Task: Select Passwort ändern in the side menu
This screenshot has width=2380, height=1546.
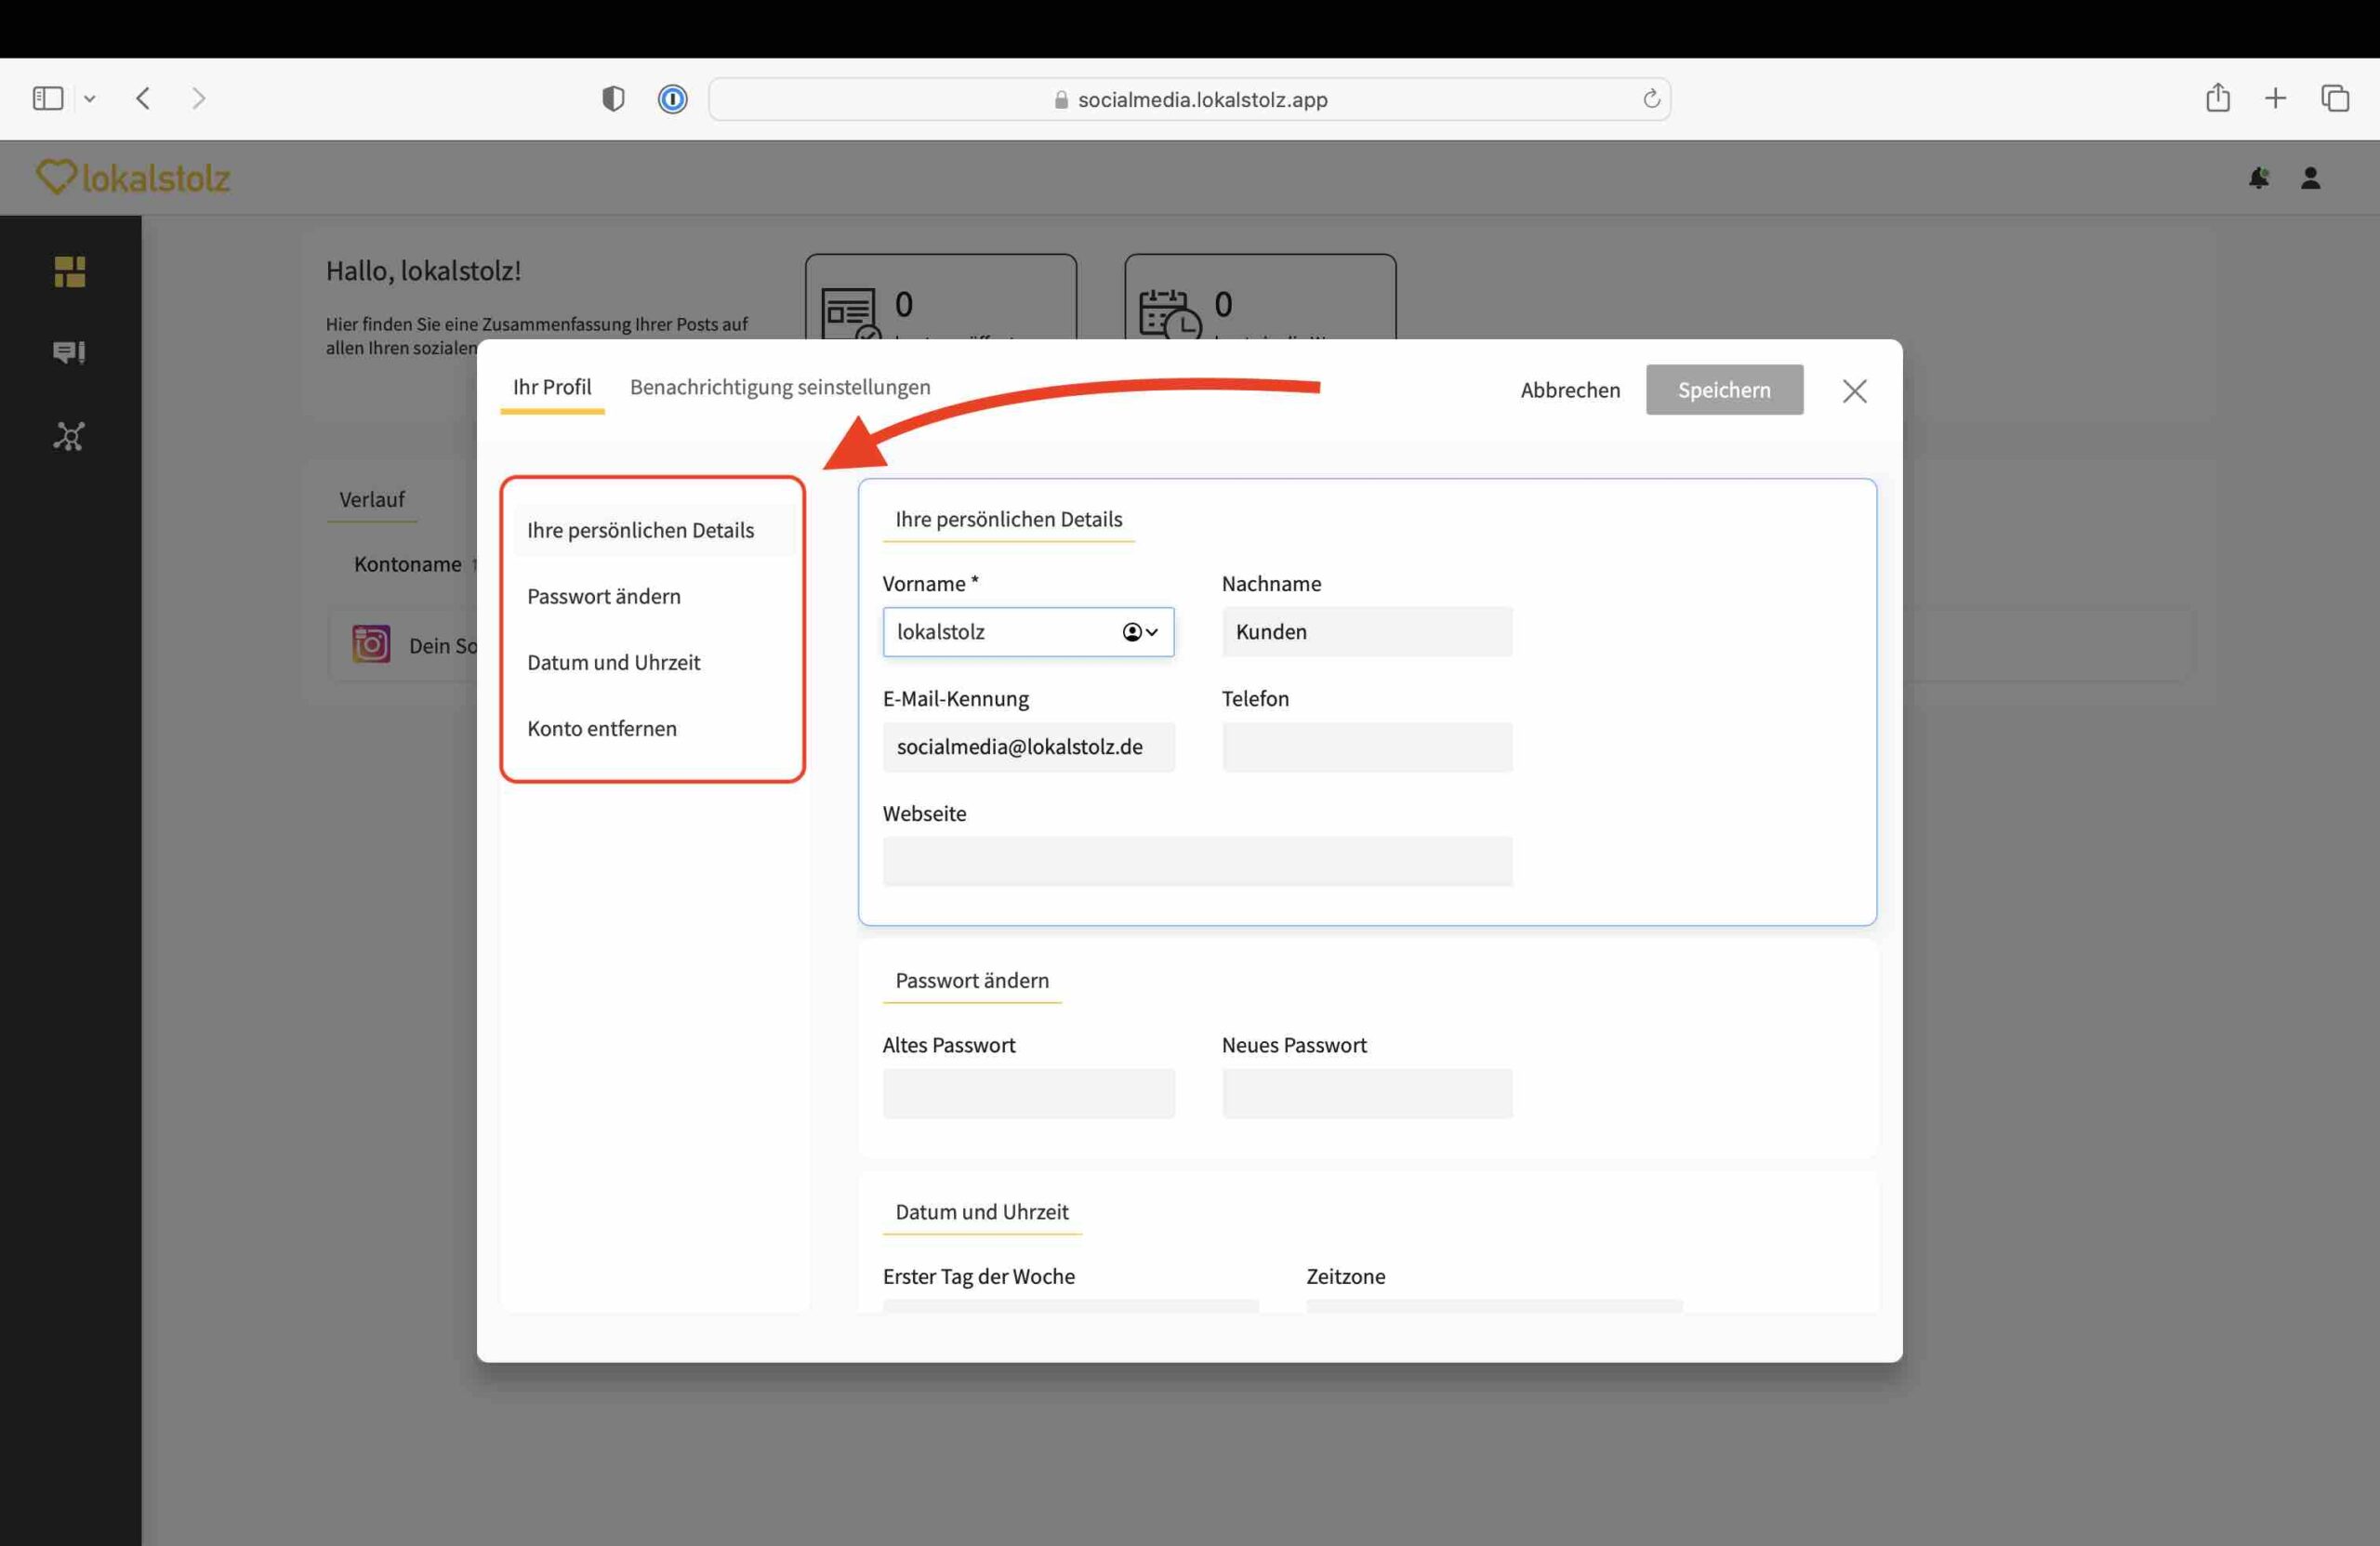Action: 604,596
